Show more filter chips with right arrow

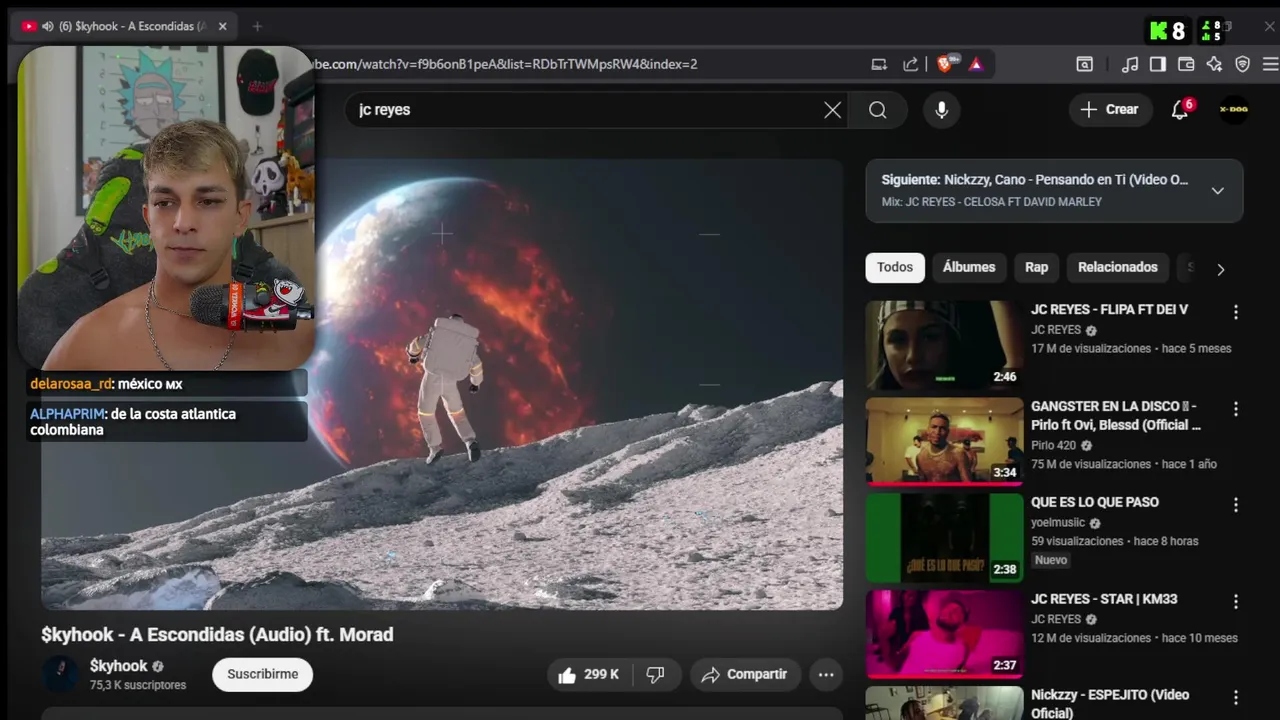[1220, 268]
